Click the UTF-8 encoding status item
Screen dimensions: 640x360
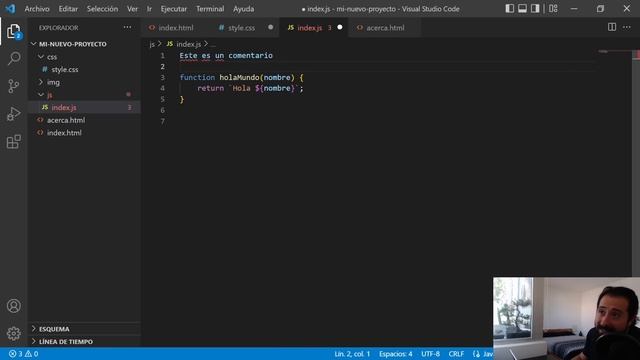coord(430,354)
